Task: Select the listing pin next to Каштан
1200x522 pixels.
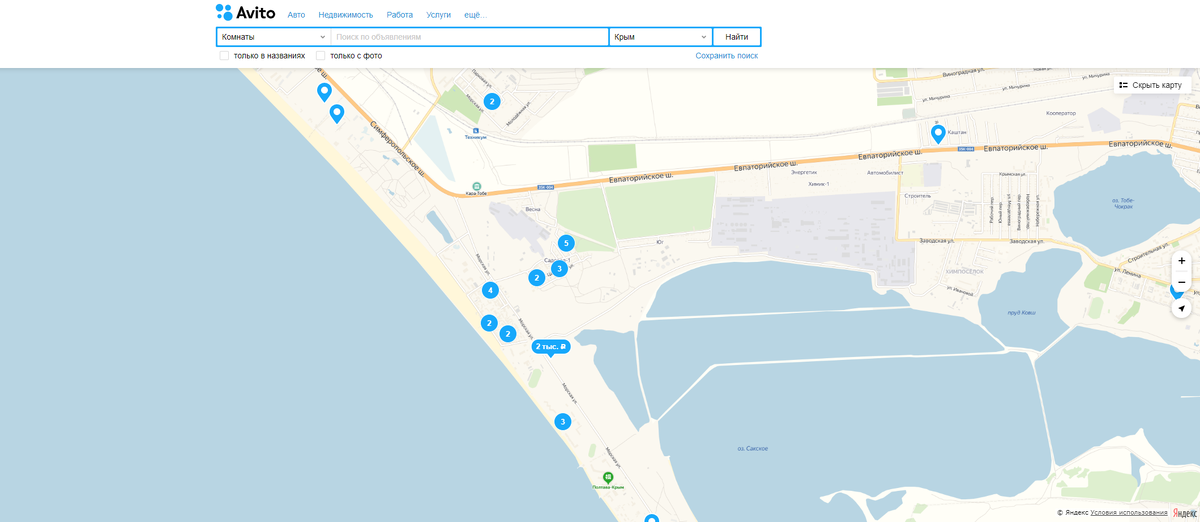Action: [x=938, y=133]
